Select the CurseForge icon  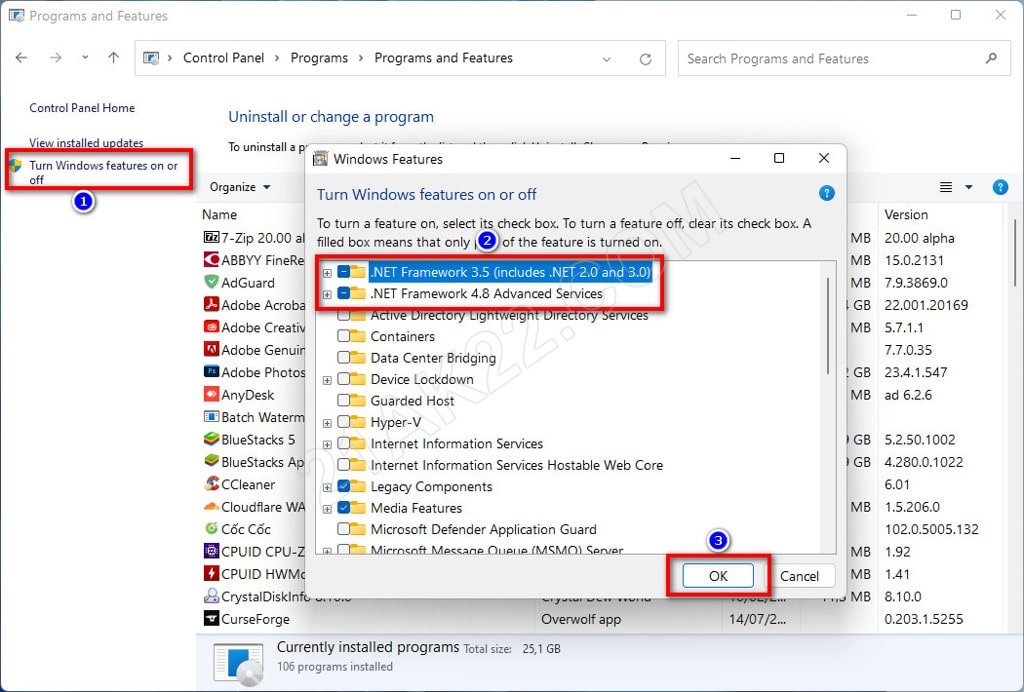[211, 618]
